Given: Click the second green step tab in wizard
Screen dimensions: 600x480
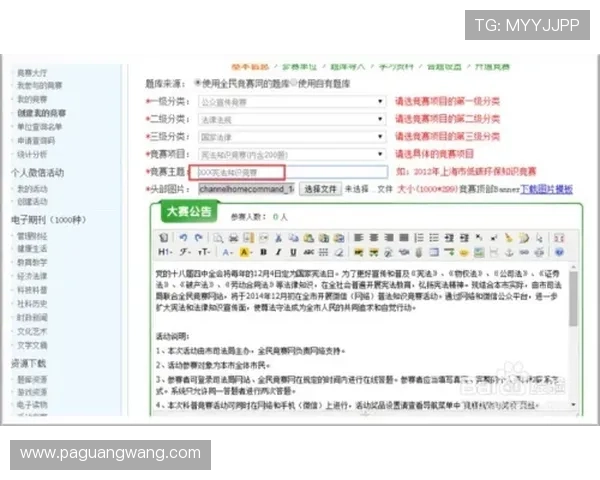Looking at the screenshot, I should pos(299,67).
